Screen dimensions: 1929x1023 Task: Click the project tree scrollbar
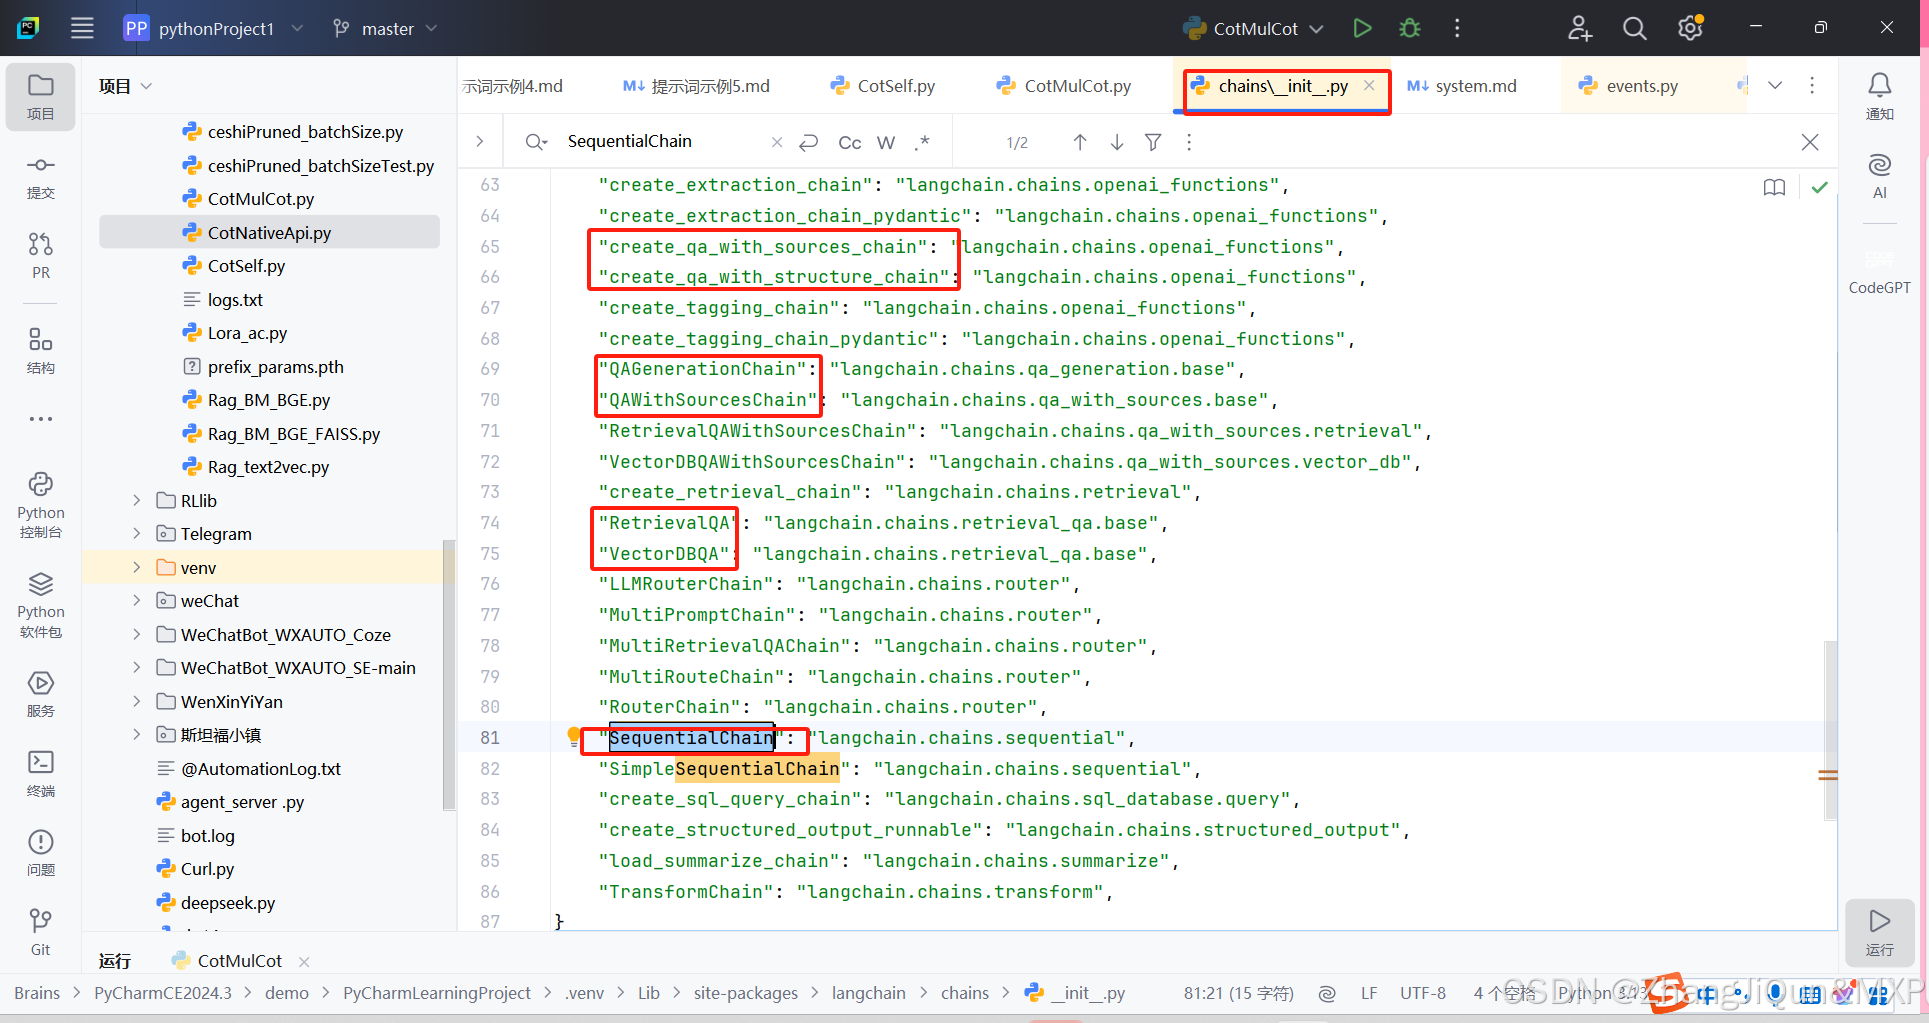448,675
